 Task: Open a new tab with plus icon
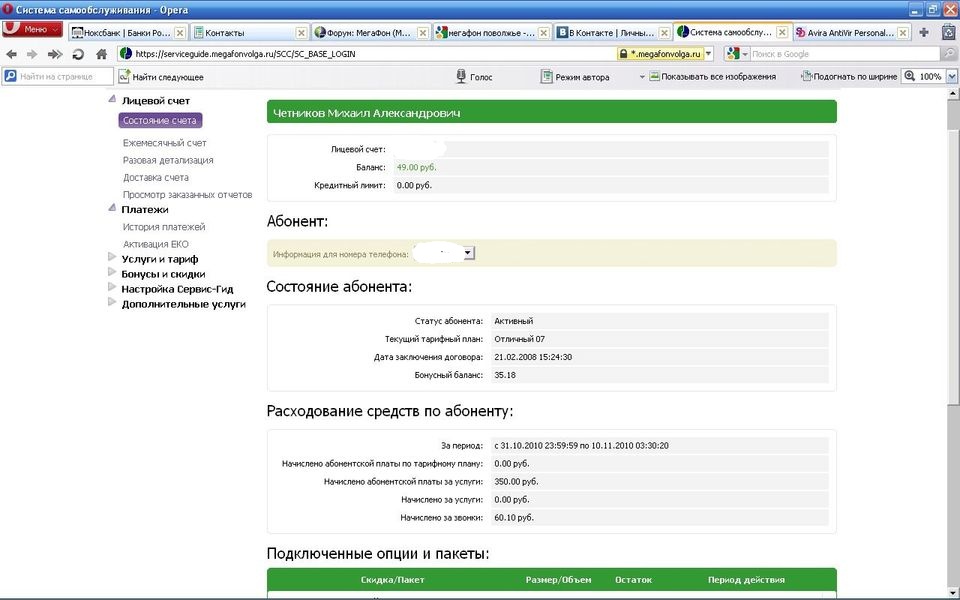pos(923,32)
